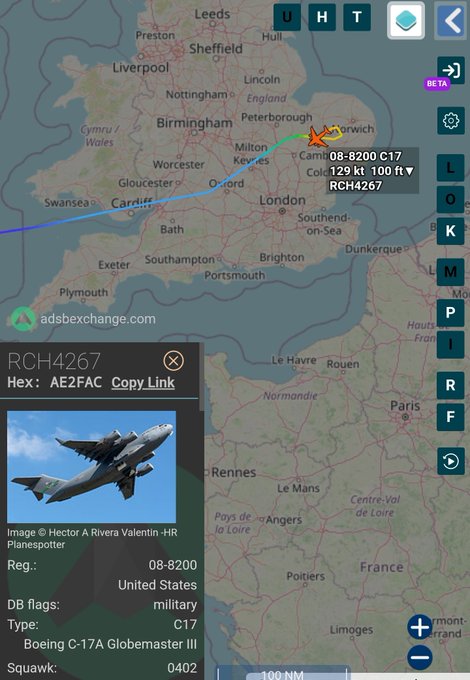This screenshot has height=680, width=470.
Task: Close the RCH4267 info panel
Action: click(x=173, y=361)
